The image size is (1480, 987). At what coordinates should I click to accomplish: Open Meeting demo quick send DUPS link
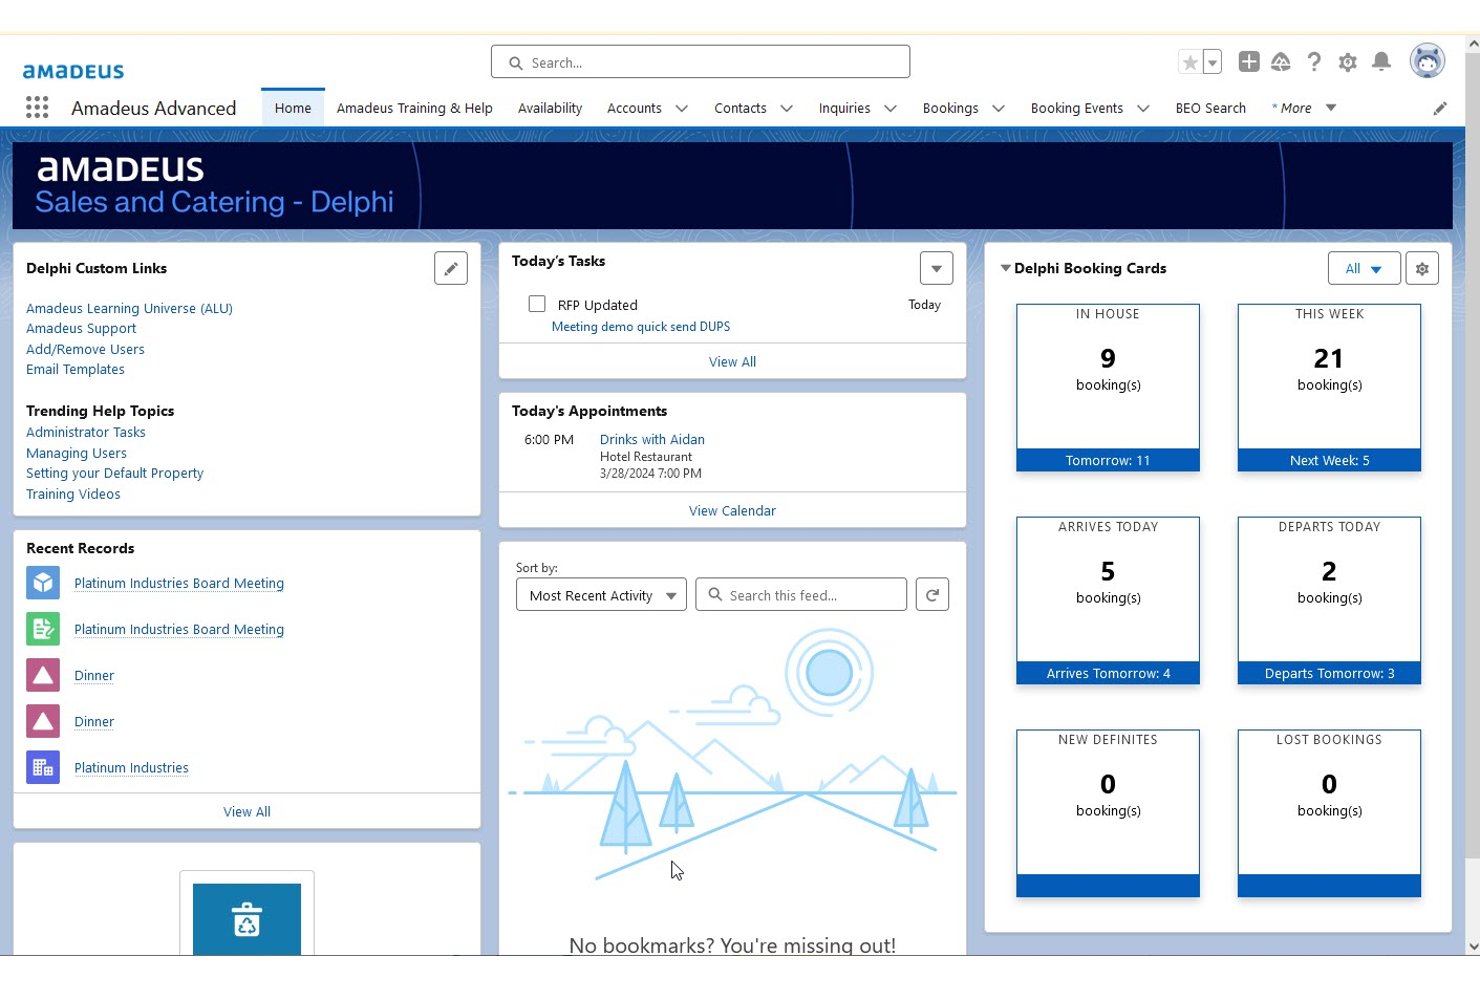tap(641, 327)
